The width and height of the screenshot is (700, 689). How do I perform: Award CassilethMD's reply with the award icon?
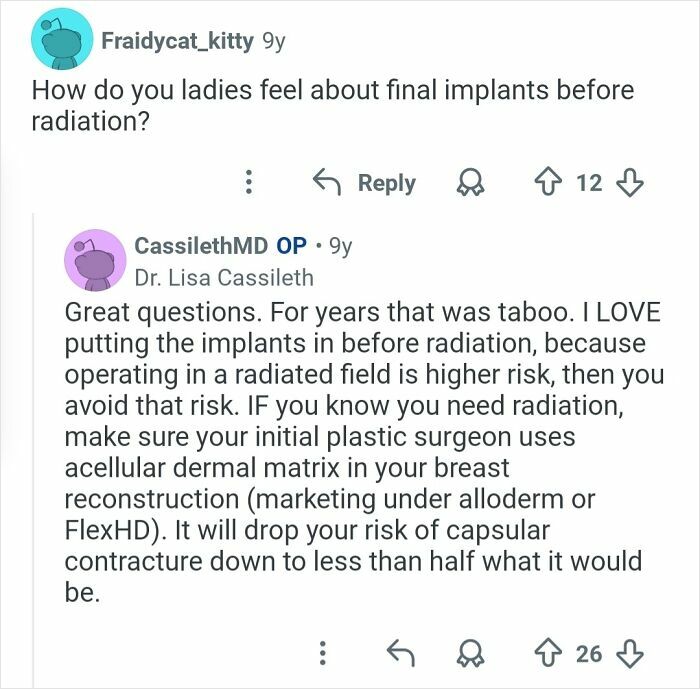coord(467,654)
